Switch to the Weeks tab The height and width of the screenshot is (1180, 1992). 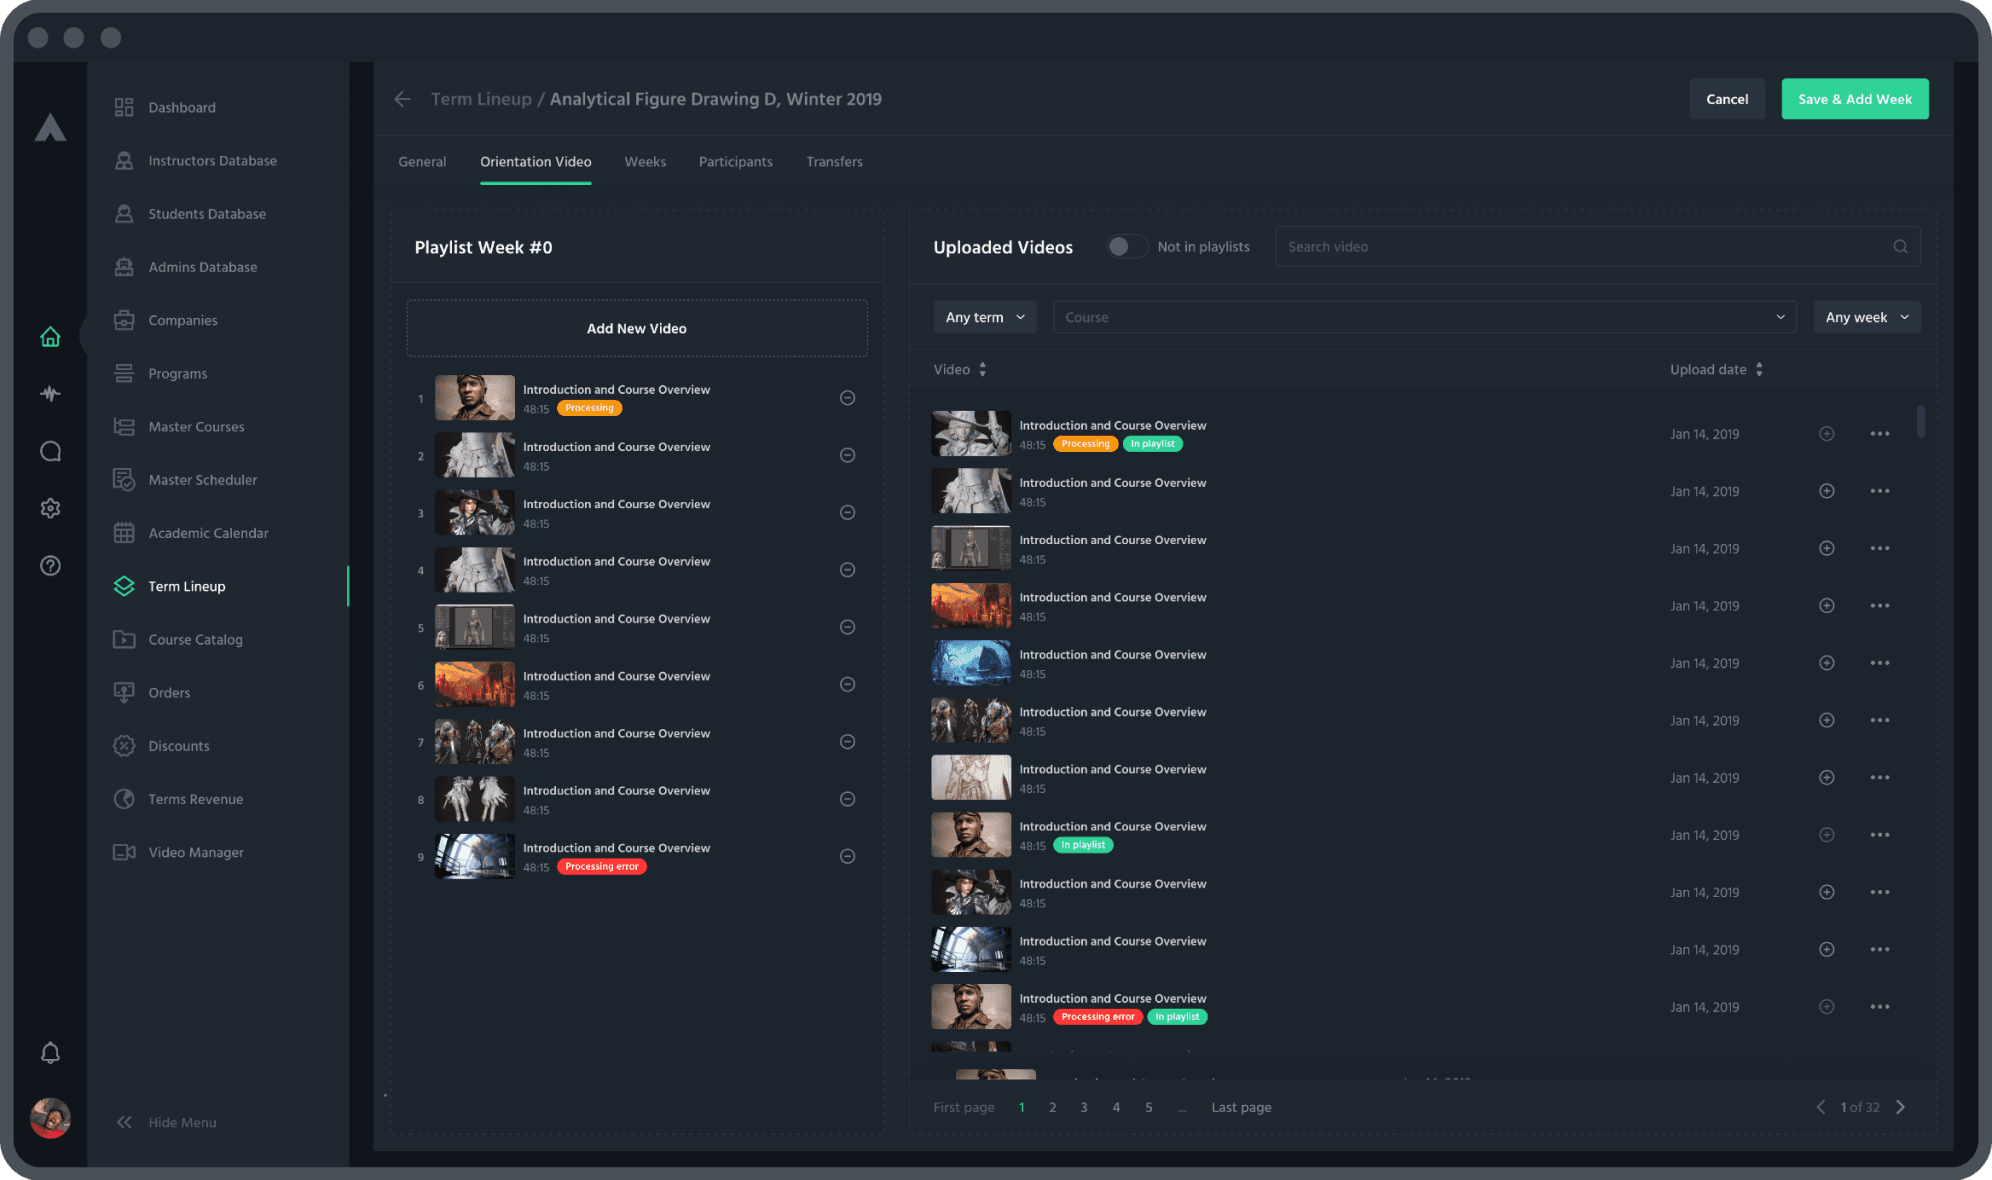(x=645, y=162)
